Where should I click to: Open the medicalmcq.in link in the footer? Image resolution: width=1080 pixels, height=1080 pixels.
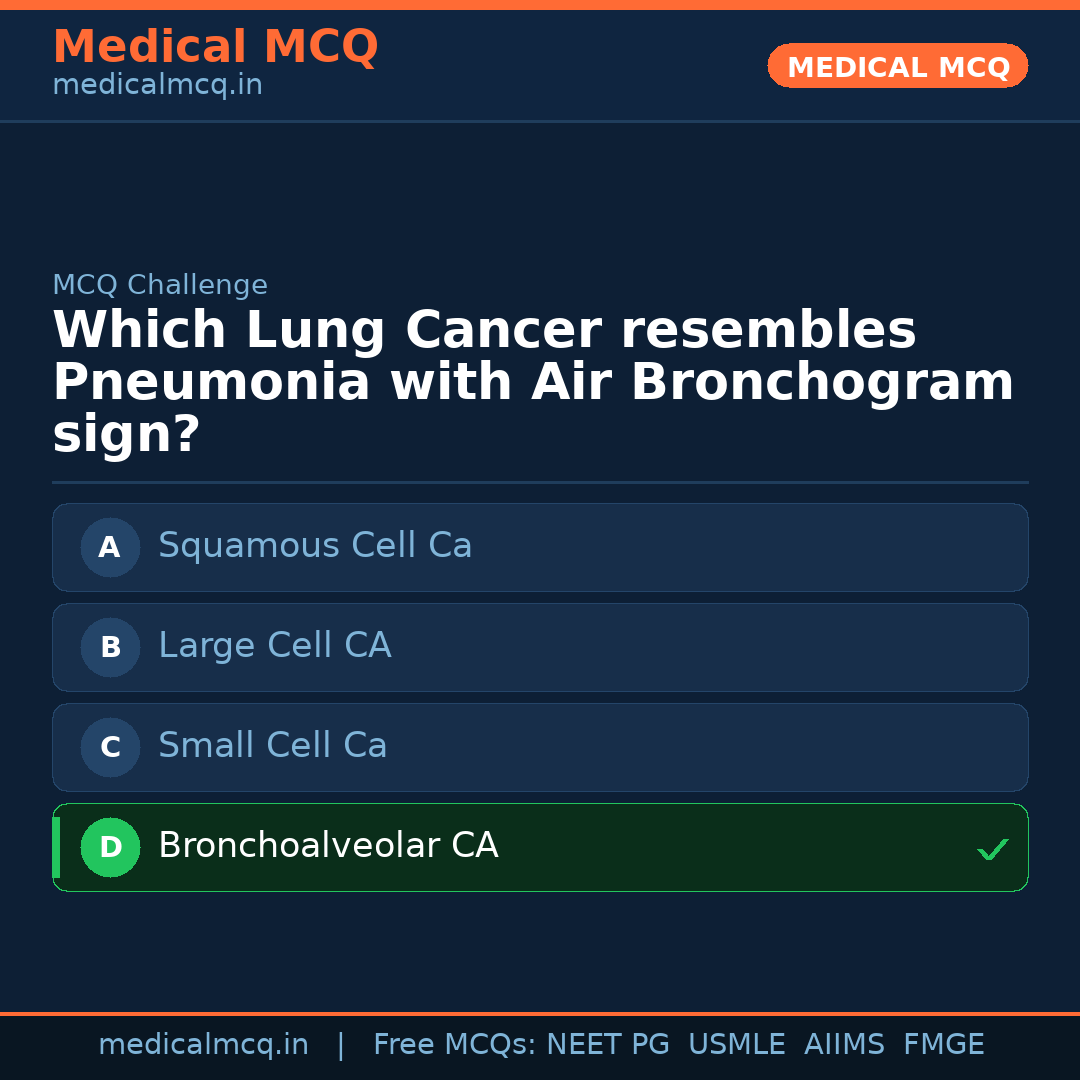(203, 1045)
